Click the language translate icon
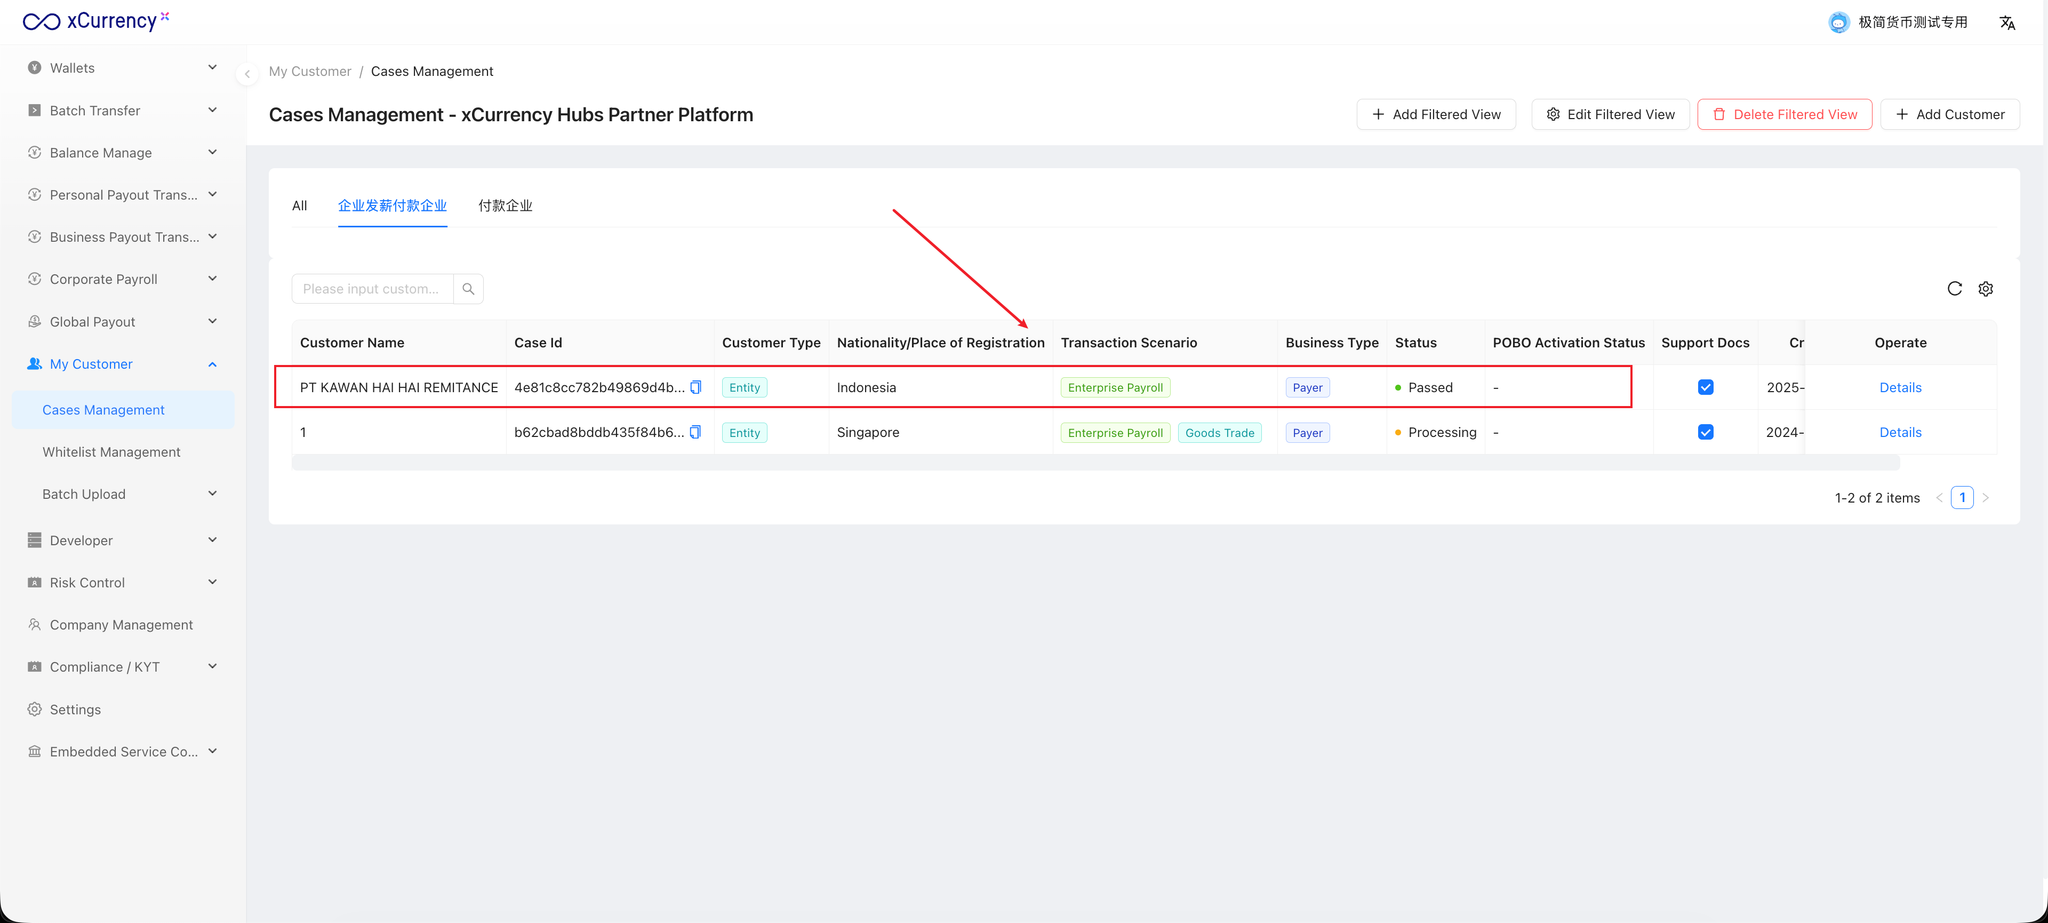This screenshot has width=2048, height=923. 2007,23
